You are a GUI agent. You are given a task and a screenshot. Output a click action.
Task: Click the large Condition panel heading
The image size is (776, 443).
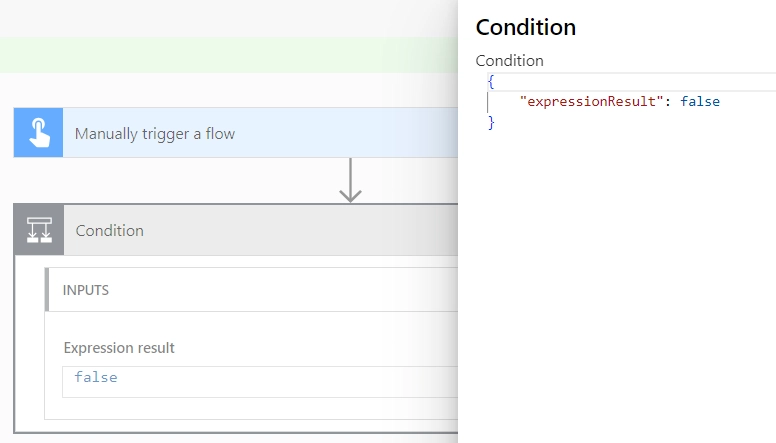click(526, 27)
